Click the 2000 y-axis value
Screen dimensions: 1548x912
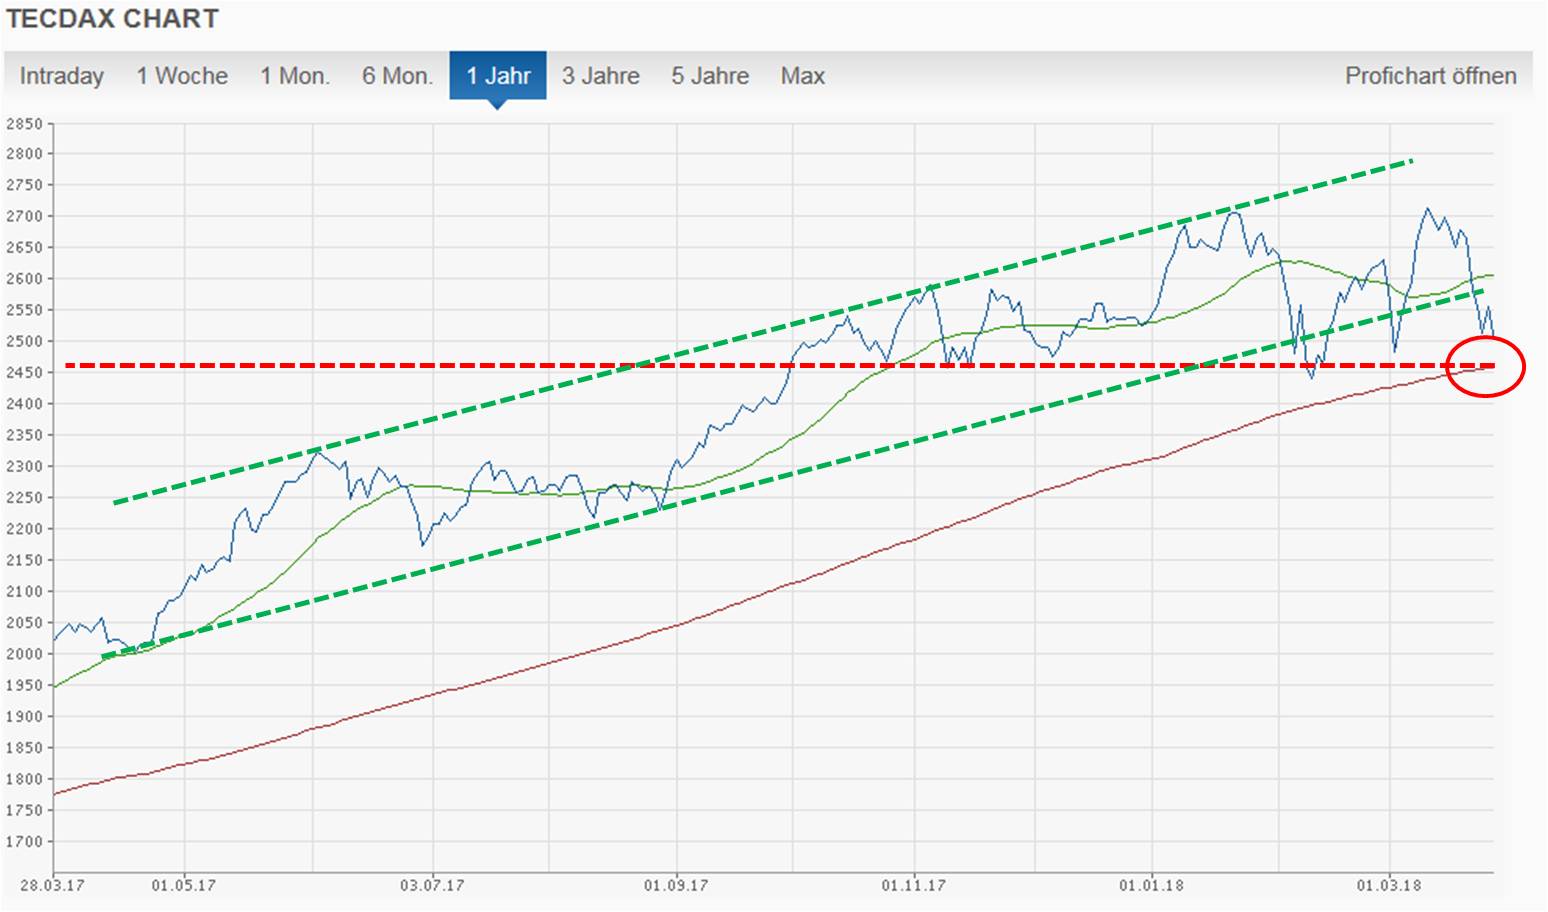click(24, 654)
